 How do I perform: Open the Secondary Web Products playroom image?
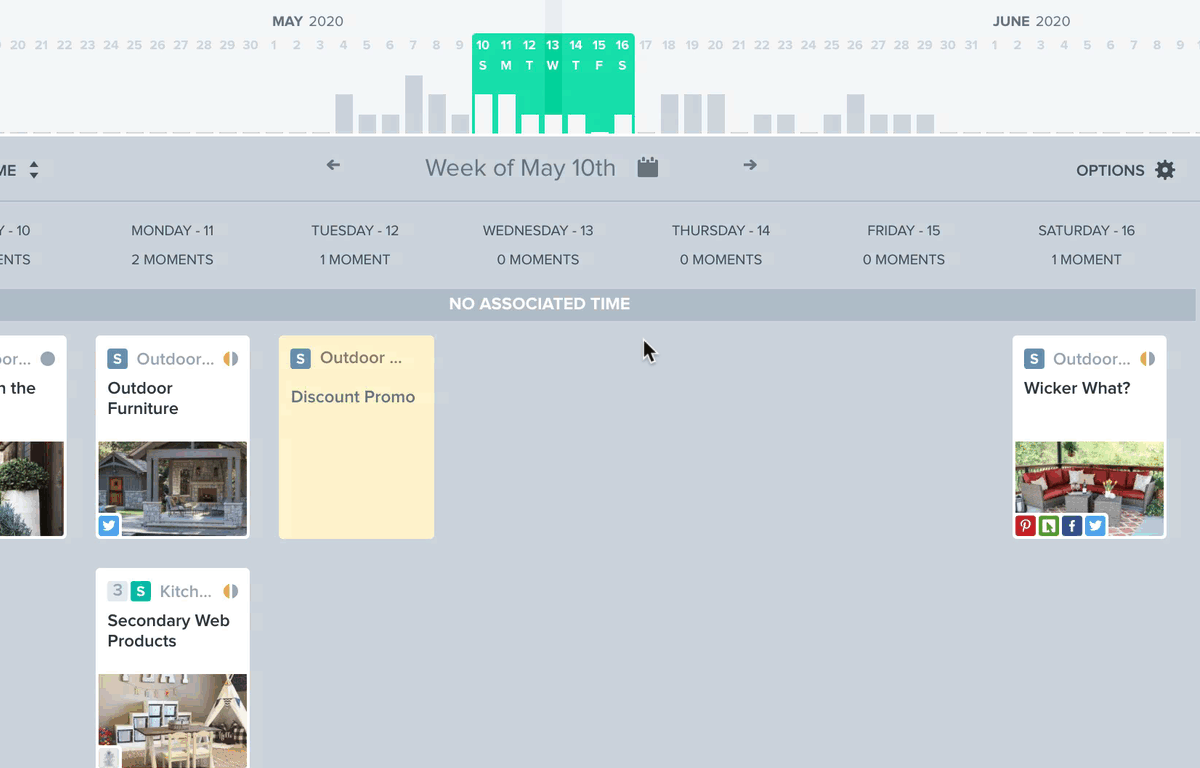(x=173, y=721)
